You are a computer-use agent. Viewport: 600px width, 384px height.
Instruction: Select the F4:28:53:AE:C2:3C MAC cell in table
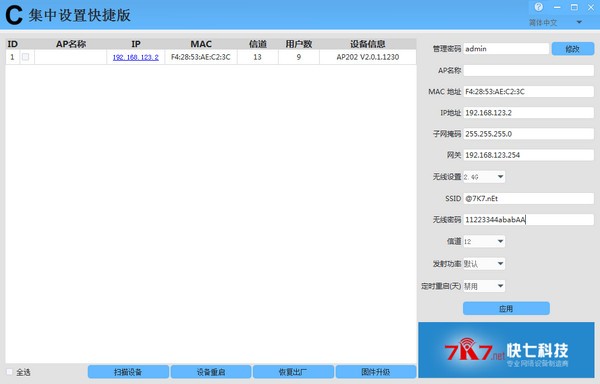point(201,57)
